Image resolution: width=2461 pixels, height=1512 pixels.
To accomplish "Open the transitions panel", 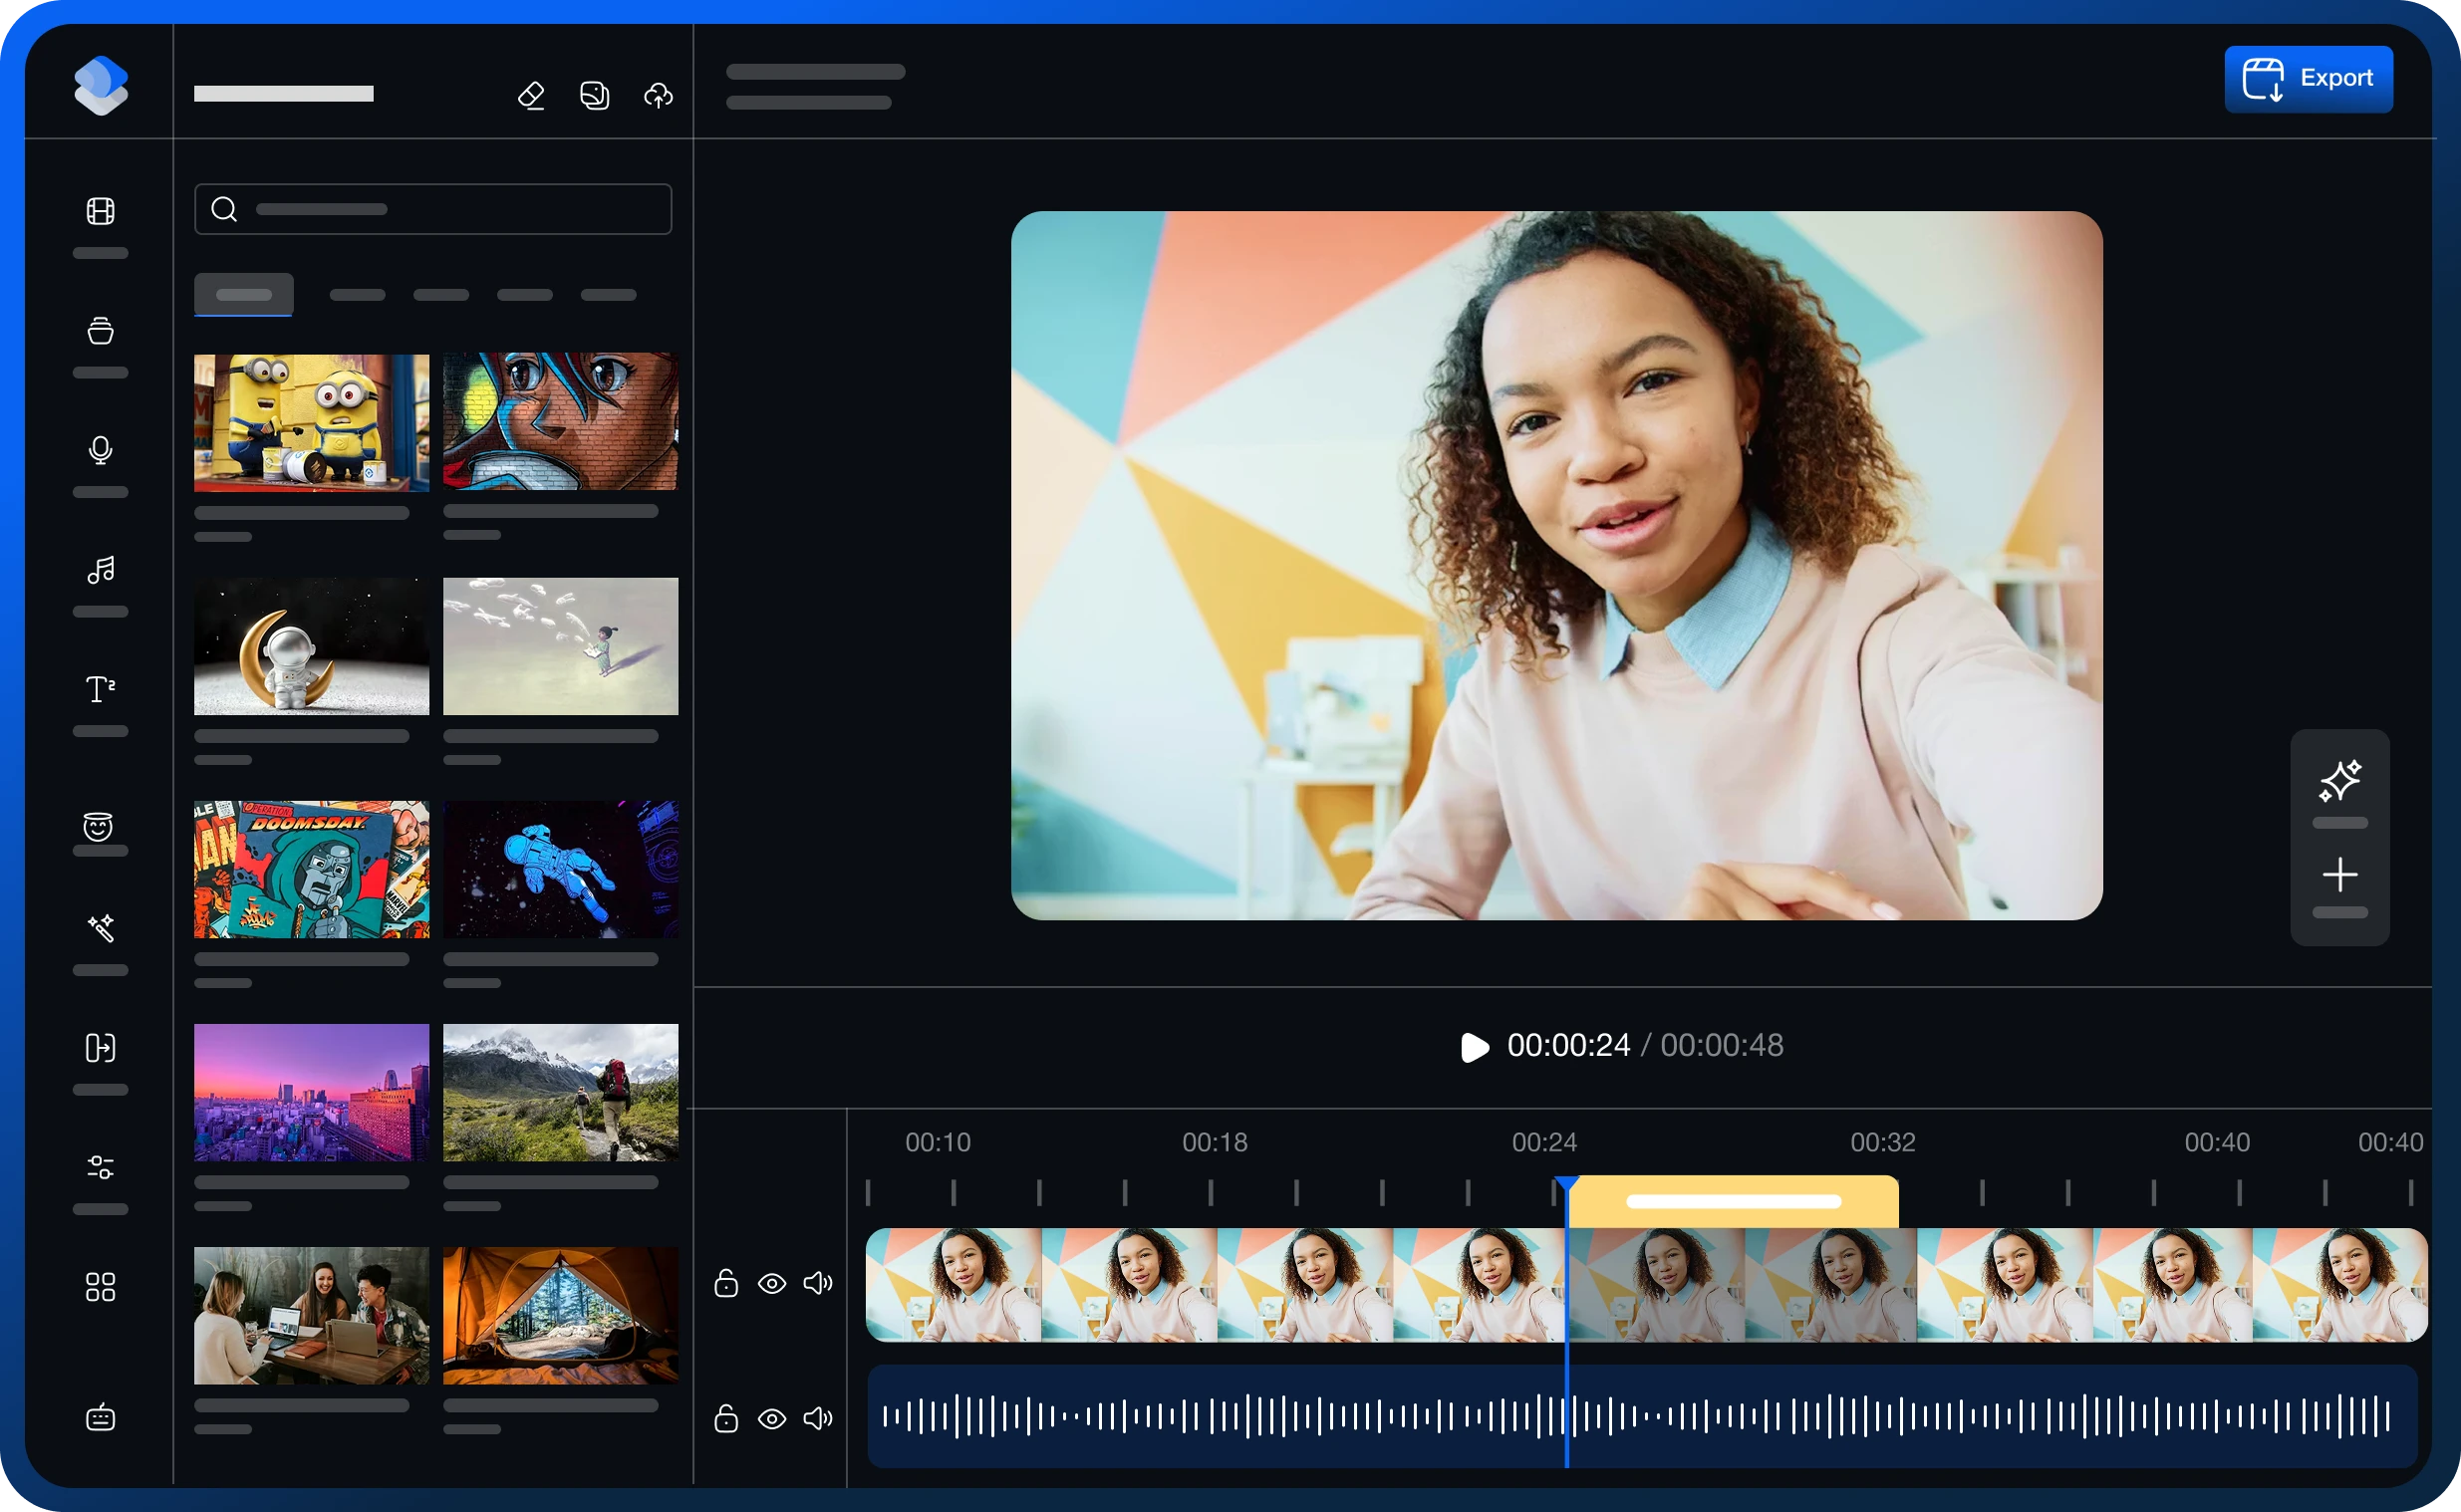I will click(100, 1048).
